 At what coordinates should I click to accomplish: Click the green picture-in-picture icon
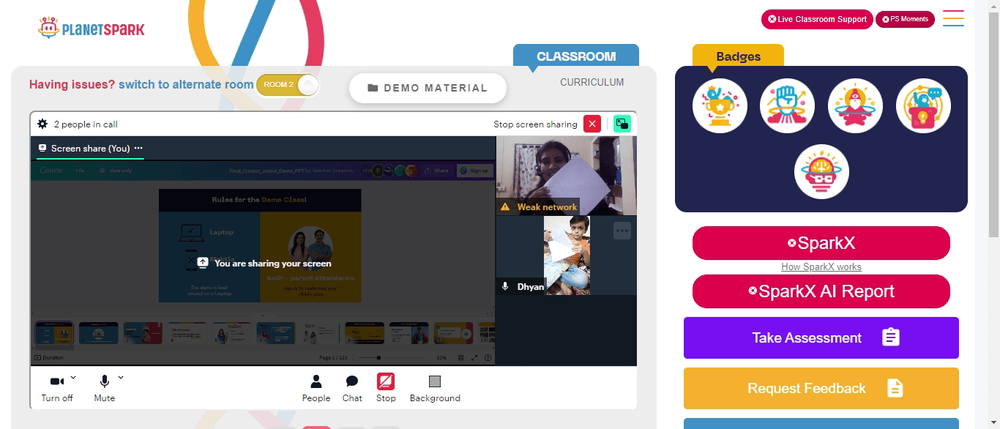coord(622,124)
